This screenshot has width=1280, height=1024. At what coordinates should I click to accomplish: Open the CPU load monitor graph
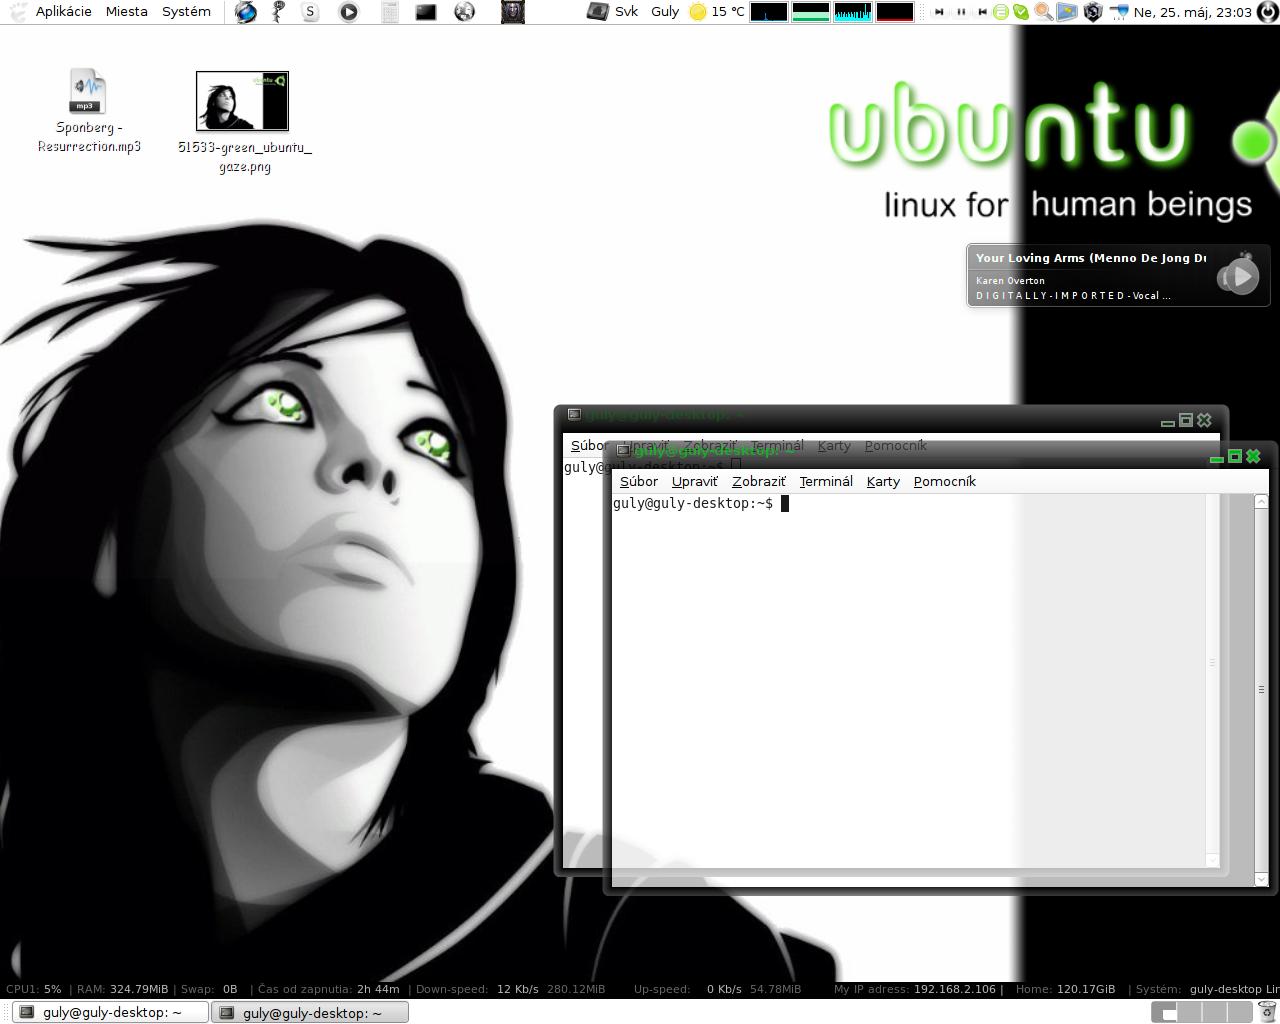(x=769, y=12)
